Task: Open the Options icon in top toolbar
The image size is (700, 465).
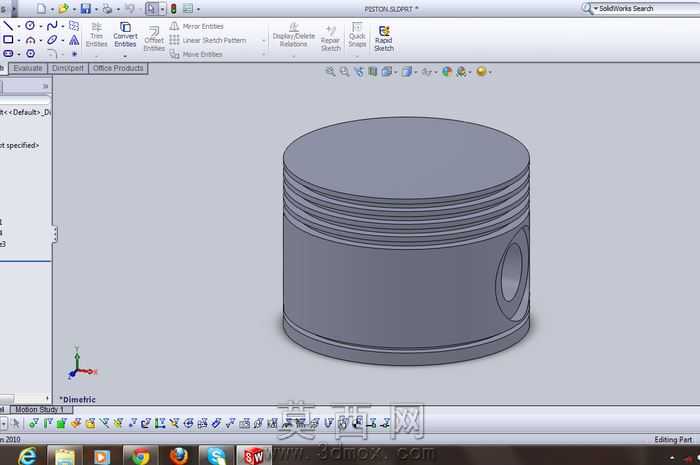Action: [x=188, y=8]
